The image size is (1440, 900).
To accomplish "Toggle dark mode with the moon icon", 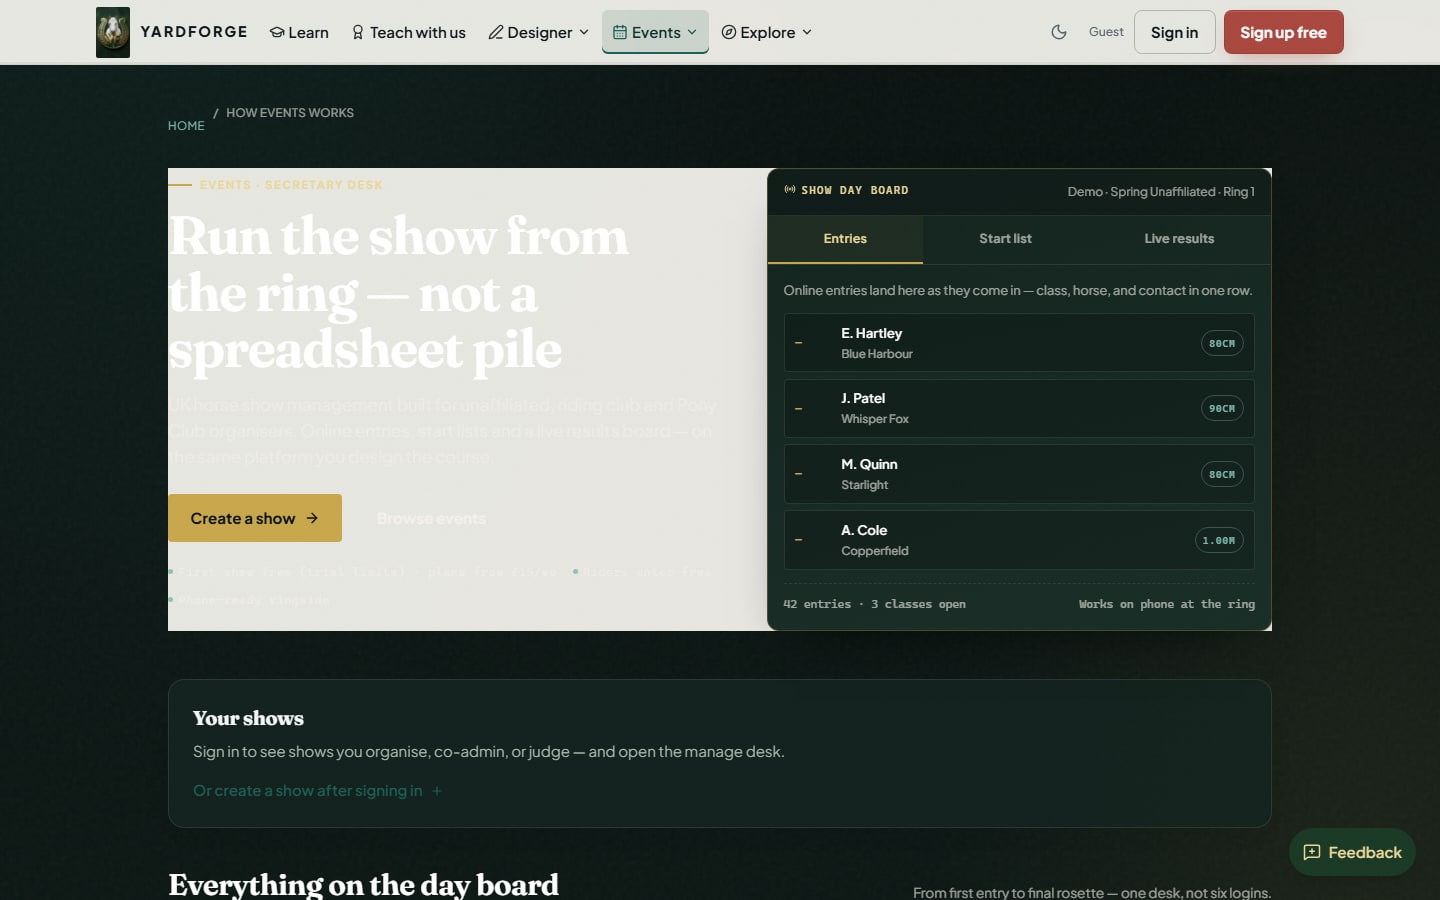I will [1059, 32].
